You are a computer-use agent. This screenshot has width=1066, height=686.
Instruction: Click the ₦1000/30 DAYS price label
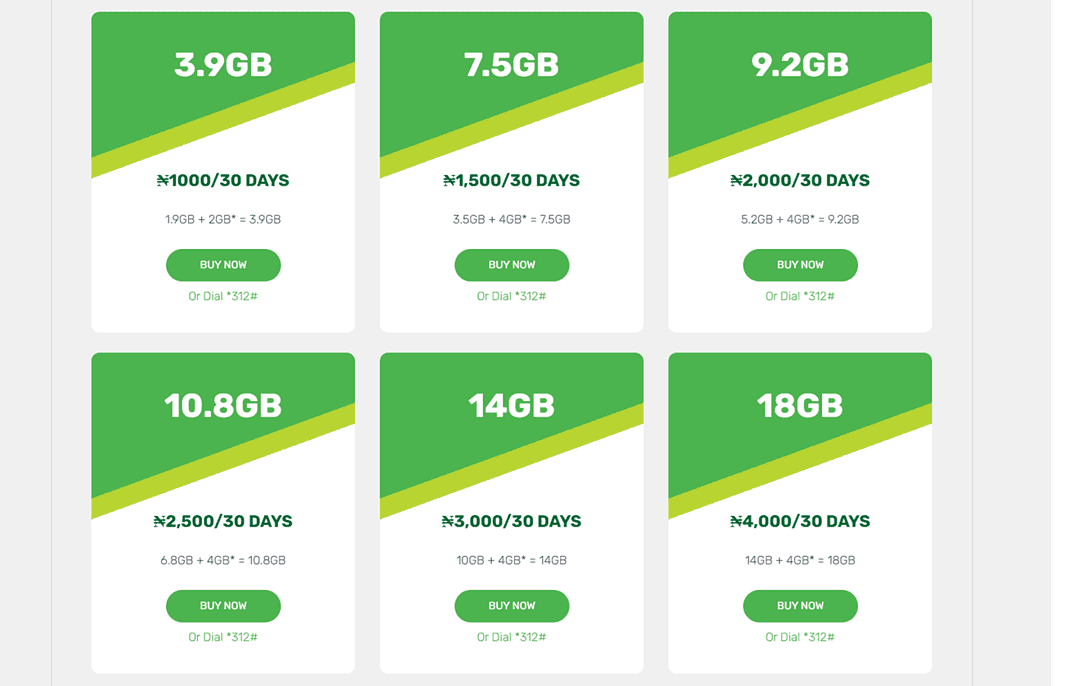click(222, 180)
